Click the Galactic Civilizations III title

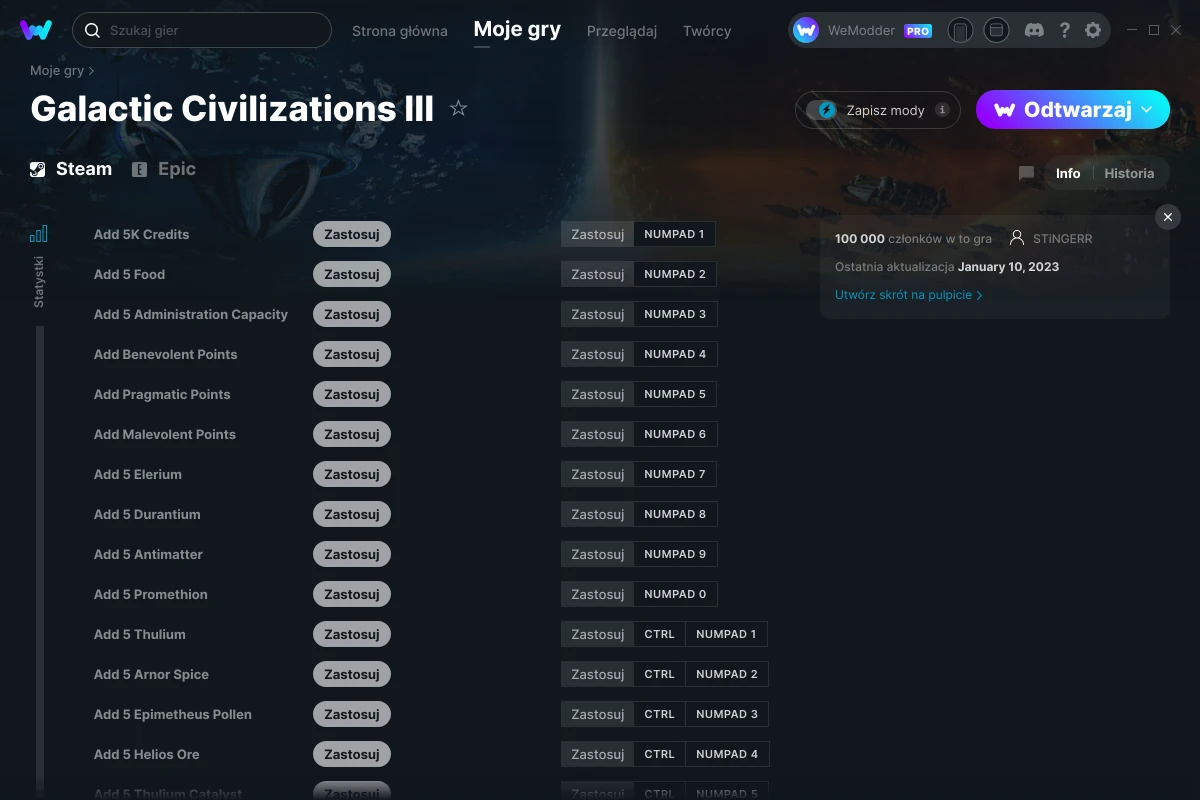tap(232, 108)
